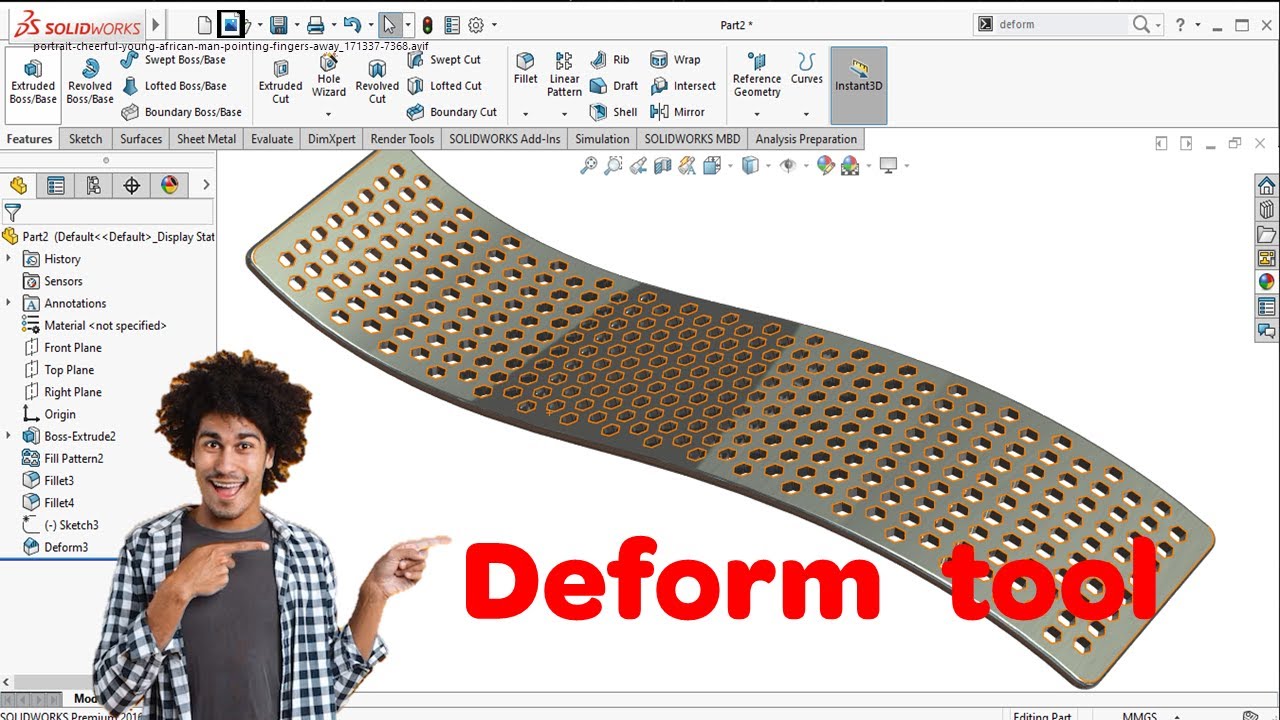Viewport: 1280px width, 720px height.
Task: Click the Curves tool icon
Action: click(807, 70)
